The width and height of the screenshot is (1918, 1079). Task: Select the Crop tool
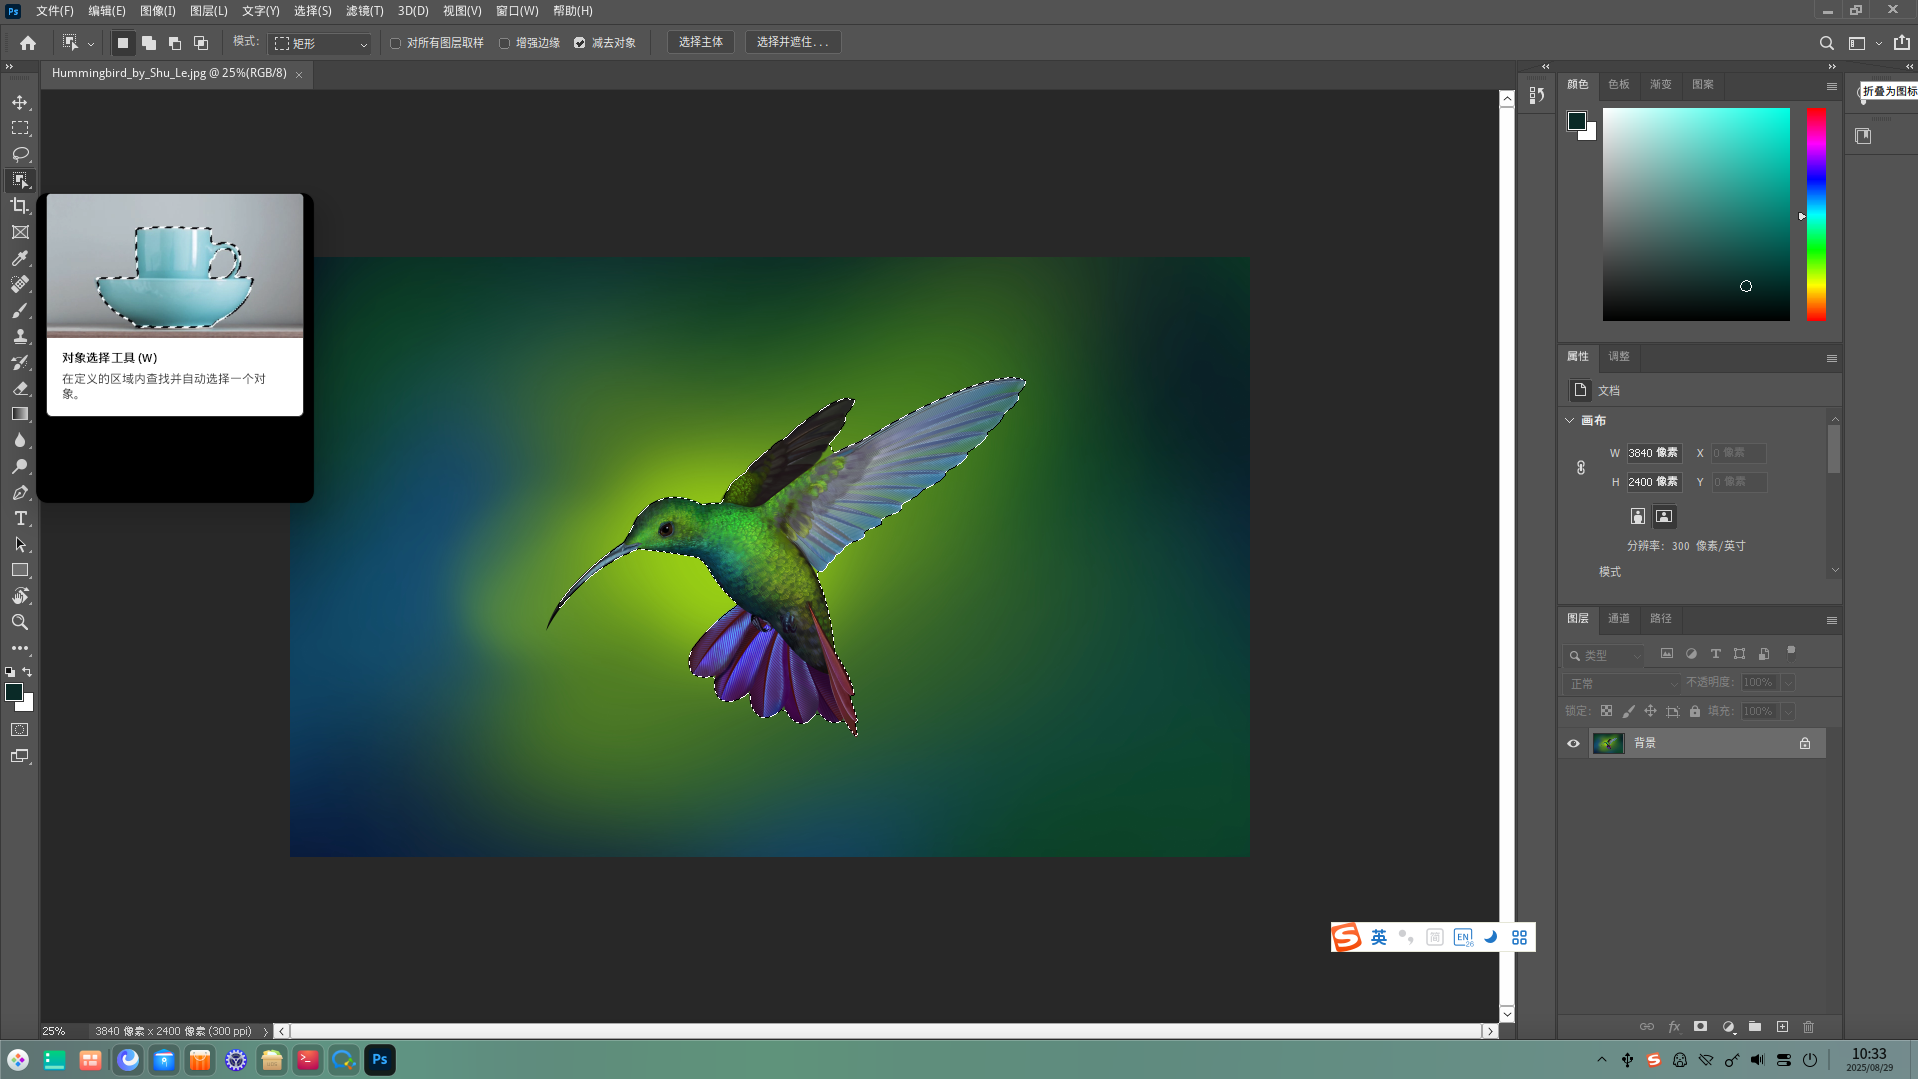(x=20, y=206)
